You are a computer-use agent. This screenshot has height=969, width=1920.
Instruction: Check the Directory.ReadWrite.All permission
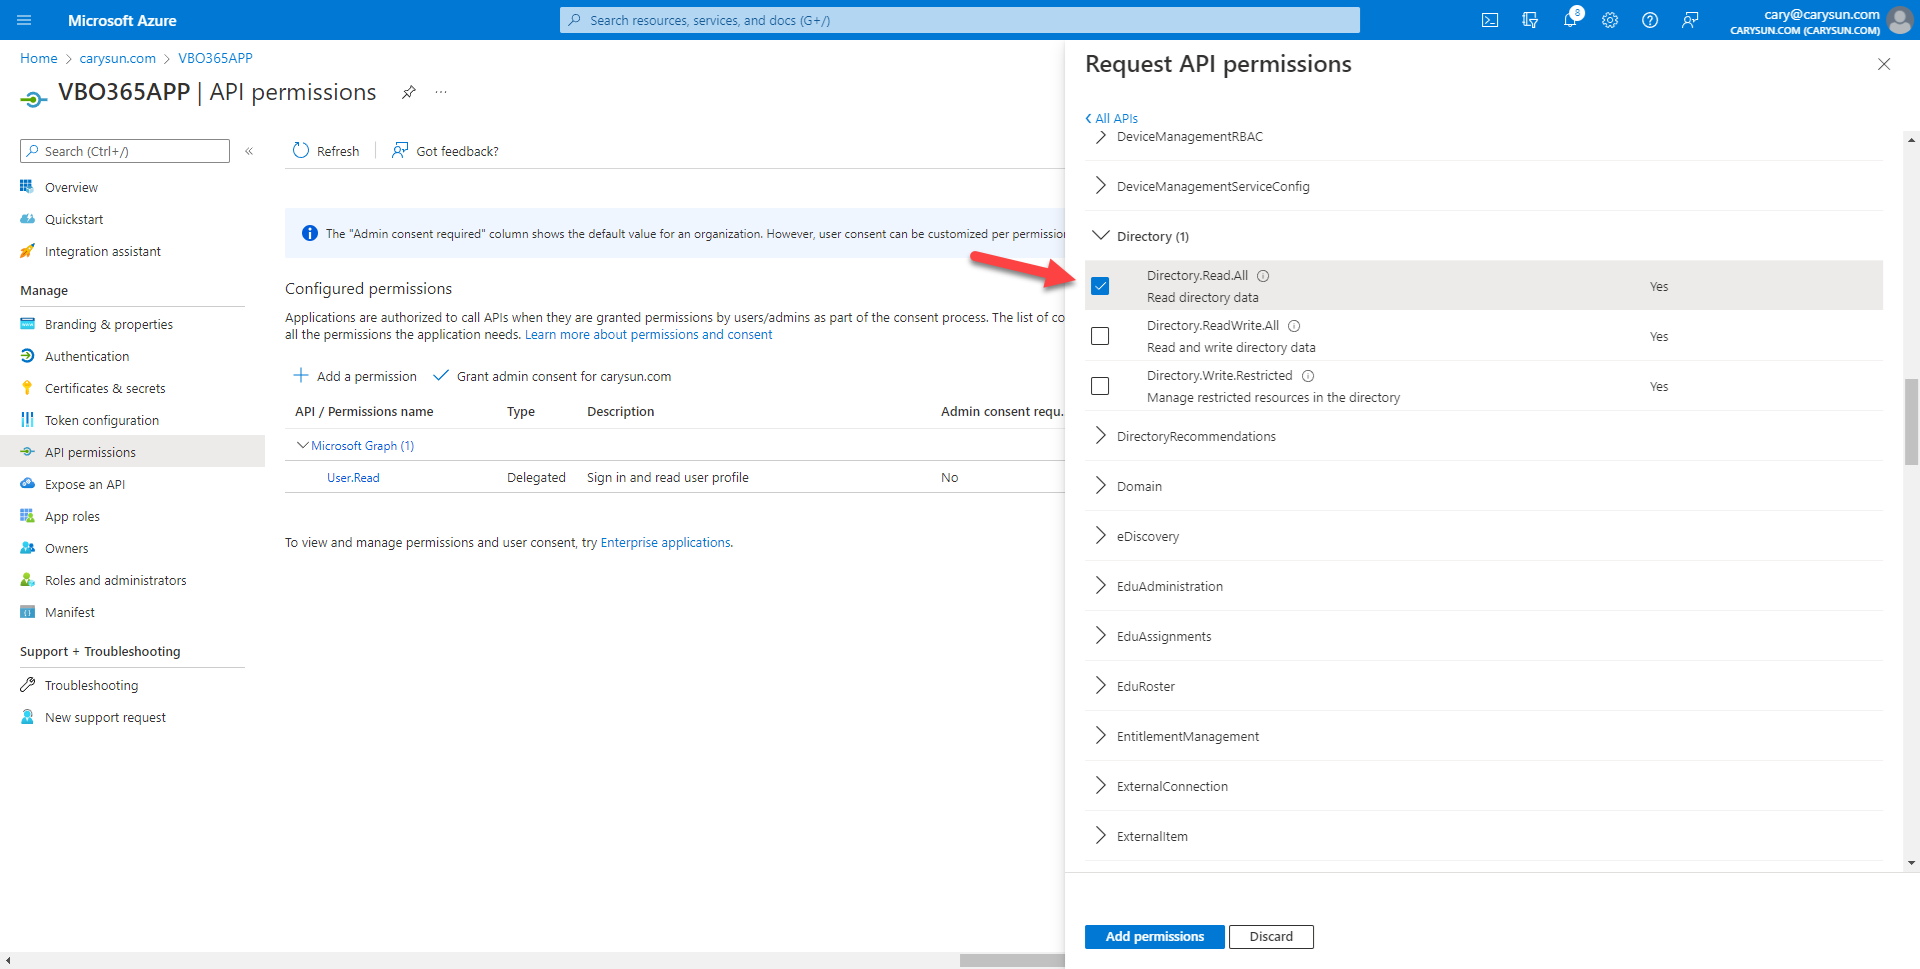click(x=1100, y=336)
